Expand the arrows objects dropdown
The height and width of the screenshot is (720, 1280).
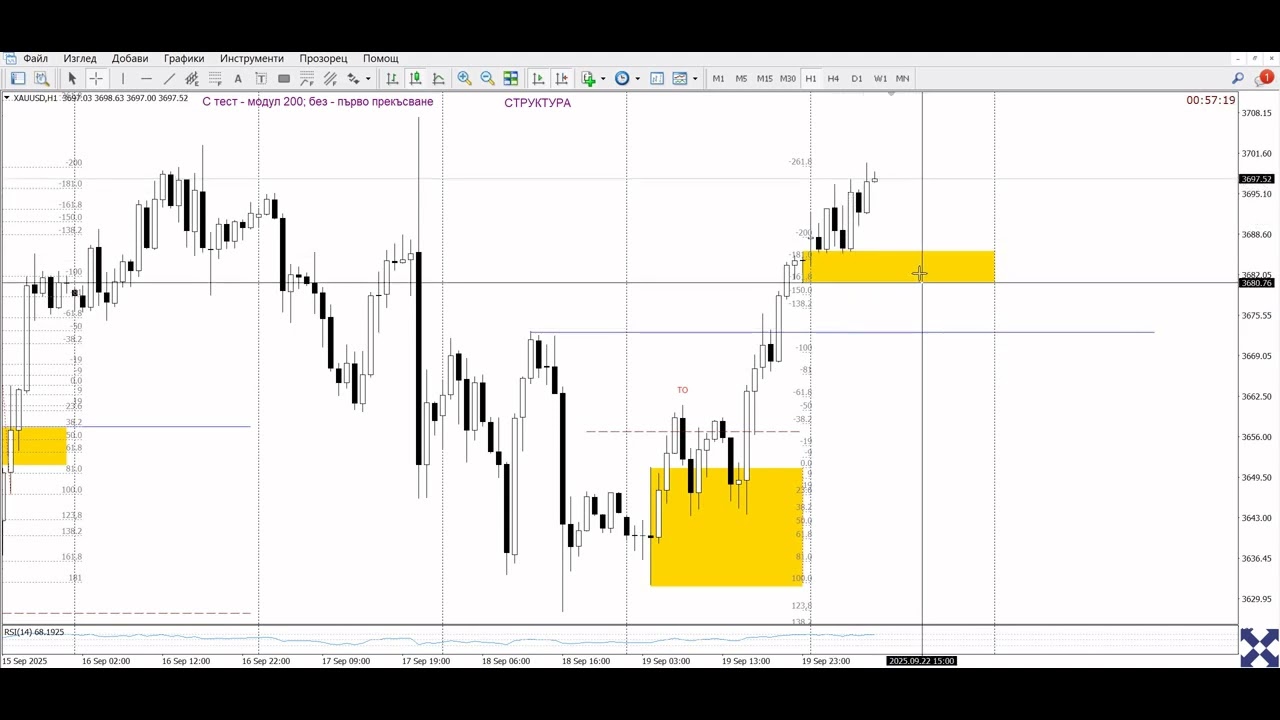tap(368, 78)
